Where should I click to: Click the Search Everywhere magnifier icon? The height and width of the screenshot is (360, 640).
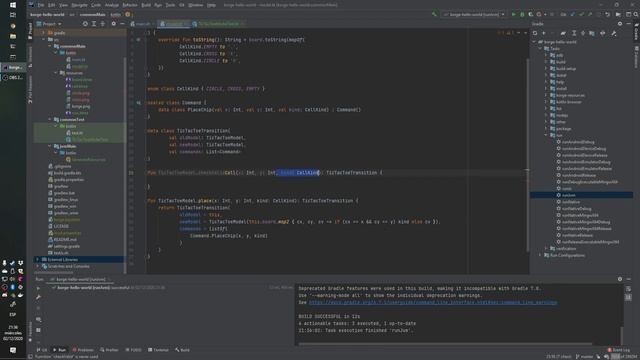tap(636, 14)
